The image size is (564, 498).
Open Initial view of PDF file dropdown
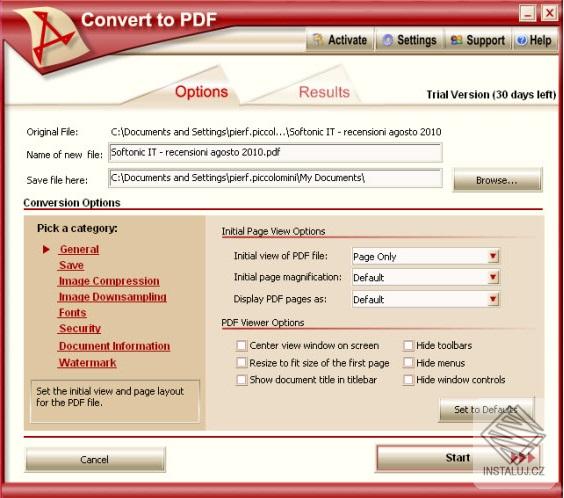pos(425,256)
